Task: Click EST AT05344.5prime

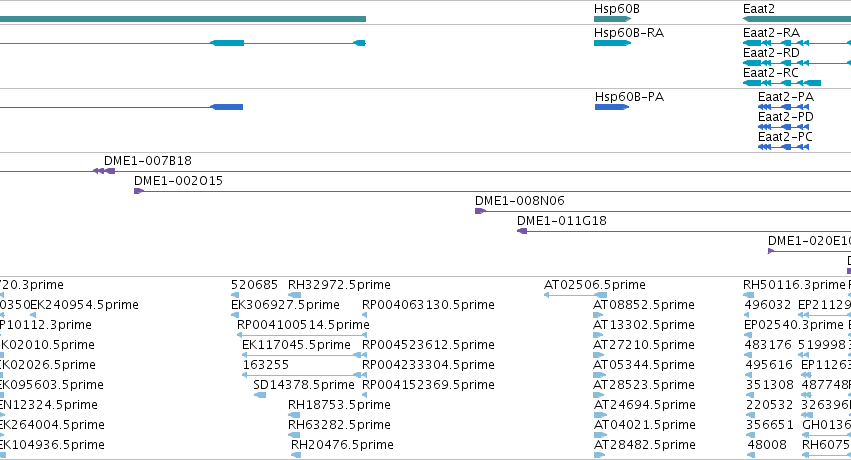Action: click(x=644, y=365)
